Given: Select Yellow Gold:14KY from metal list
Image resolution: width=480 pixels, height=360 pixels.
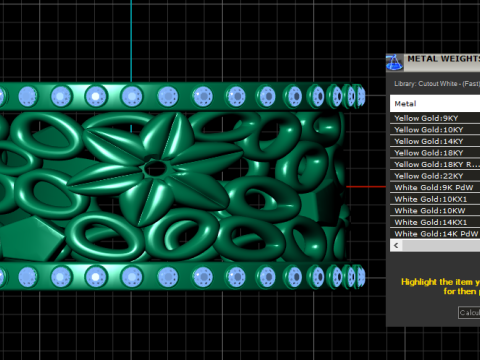Looking at the screenshot, I should (x=435, y=141).
